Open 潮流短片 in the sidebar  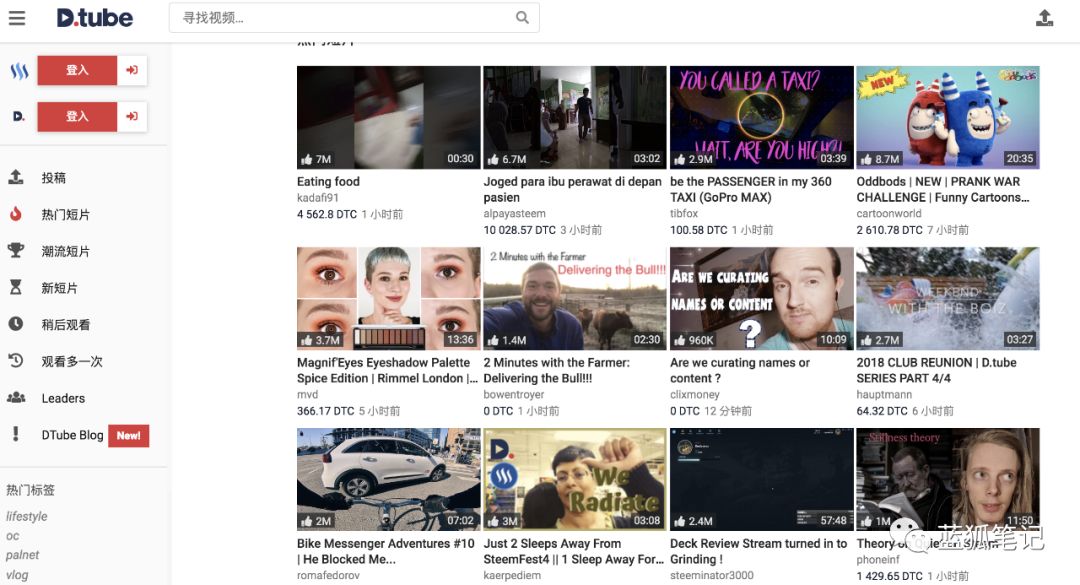click(x=65, y=251)
